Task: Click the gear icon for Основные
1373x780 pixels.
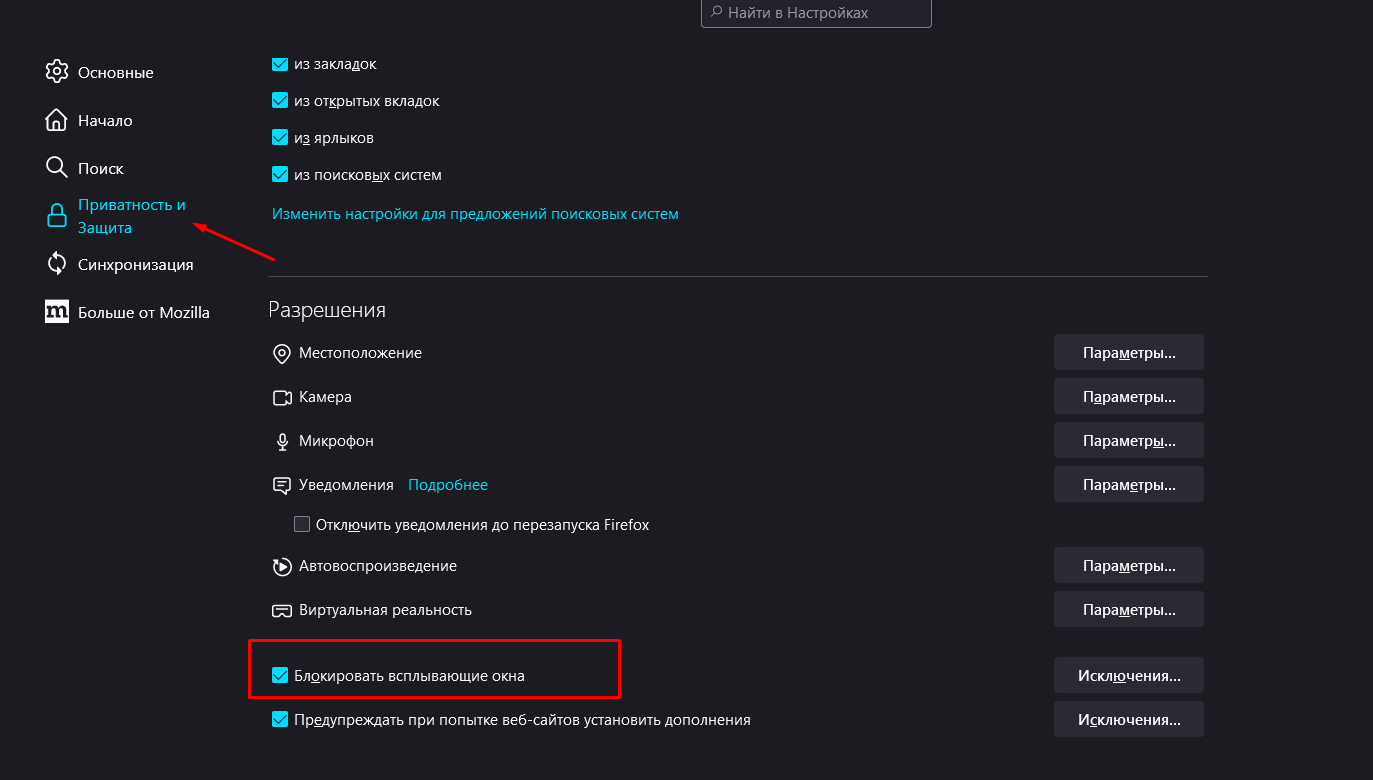Action: point(57,72)
